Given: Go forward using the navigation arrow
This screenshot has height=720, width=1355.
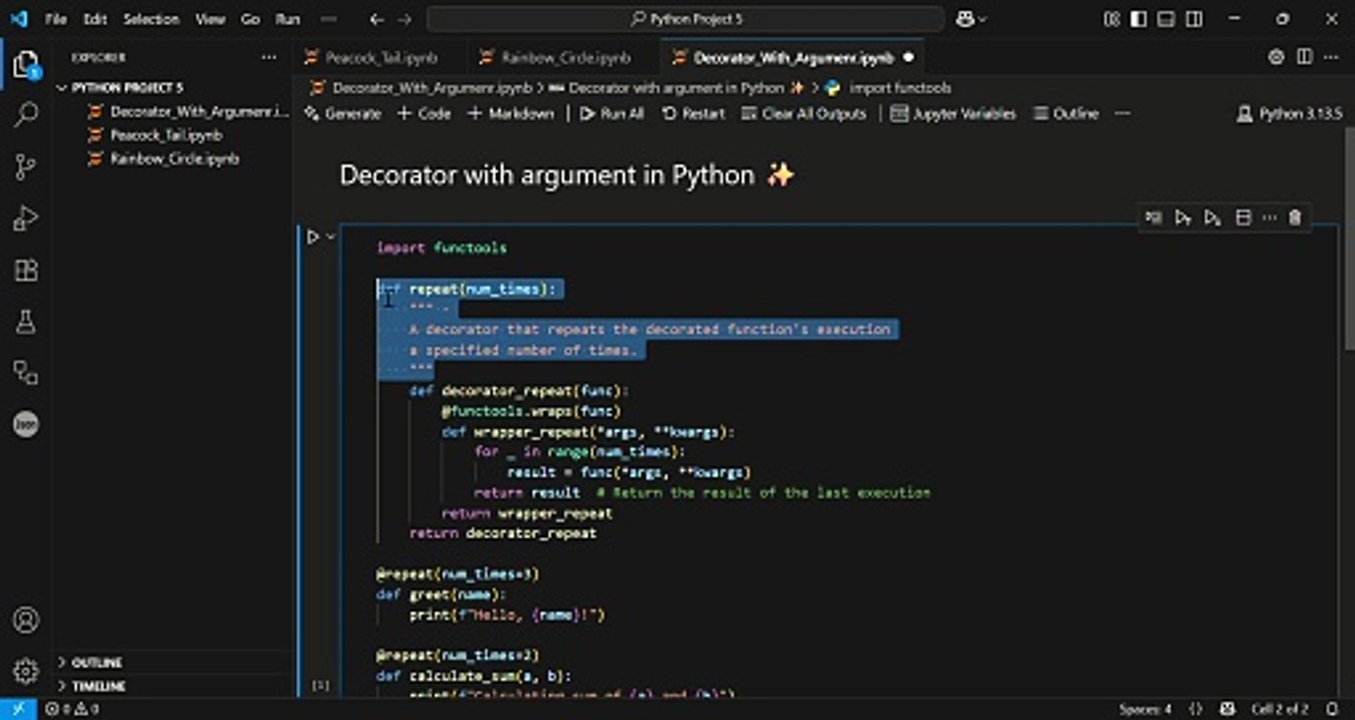Looking at the screenshot, I should click(404, 19).
